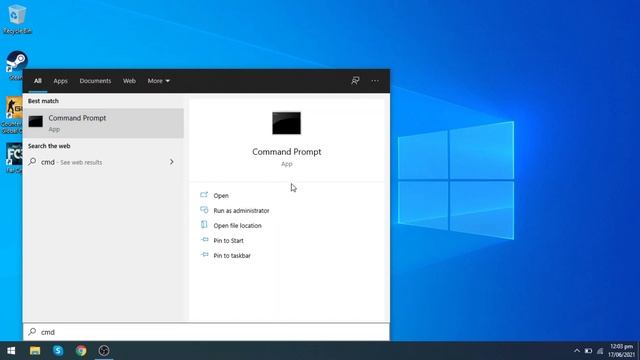The height and width of the screenshot is (360, 640).
Task: Click the Command Prompt icon in results list
Action: [x=36, y=122]
